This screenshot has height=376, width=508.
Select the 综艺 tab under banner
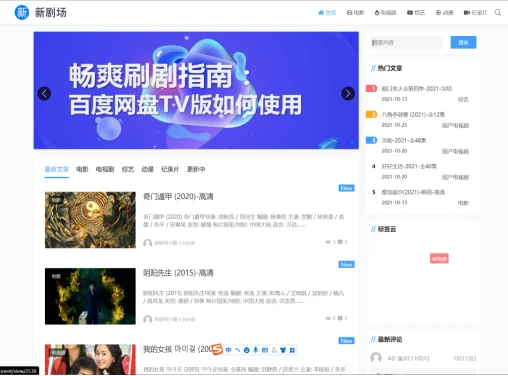pos(128,169)
